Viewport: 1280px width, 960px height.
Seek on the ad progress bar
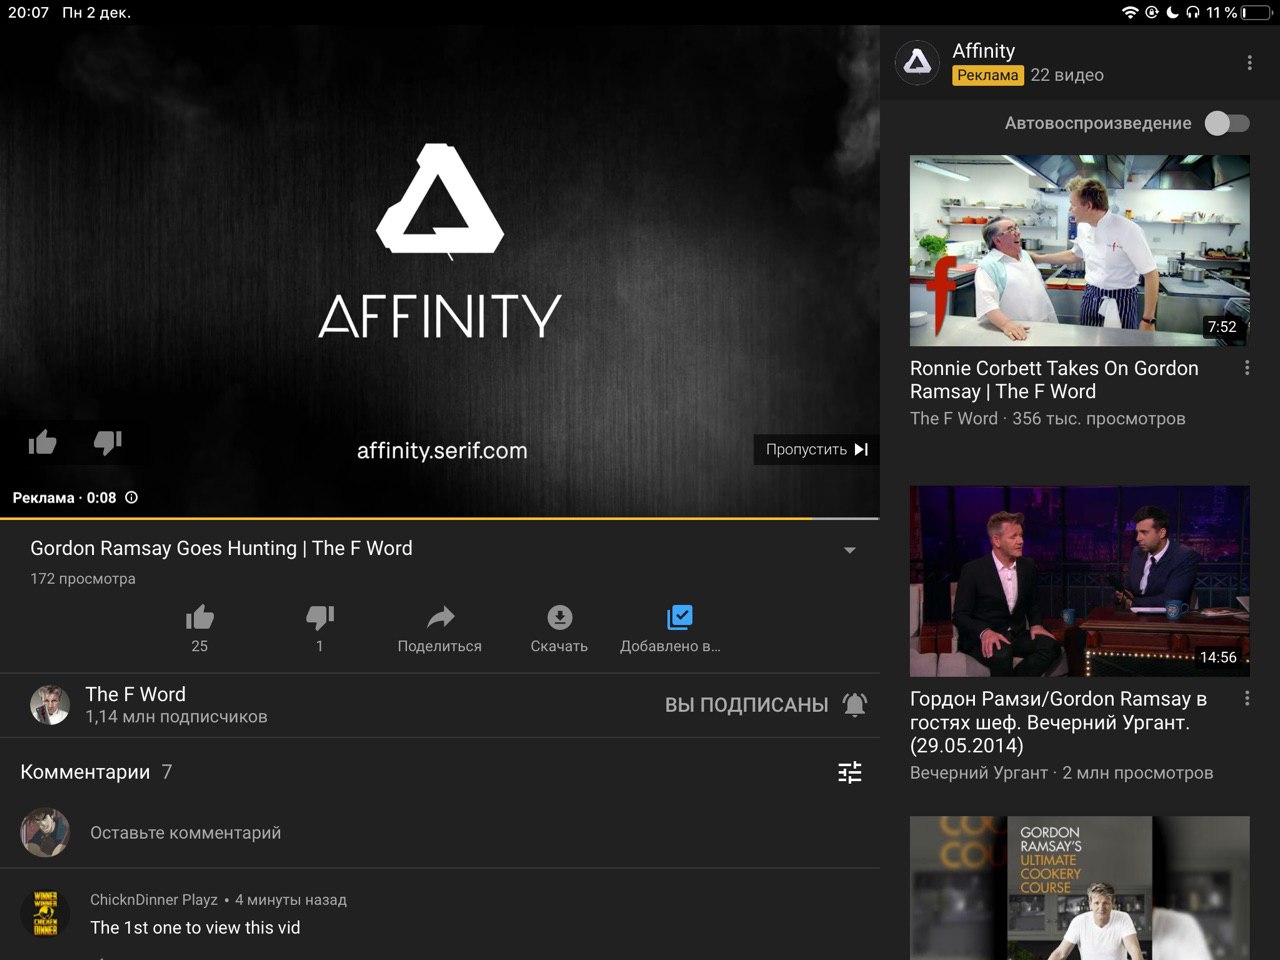pyautogui.click(x=440, y=518)
